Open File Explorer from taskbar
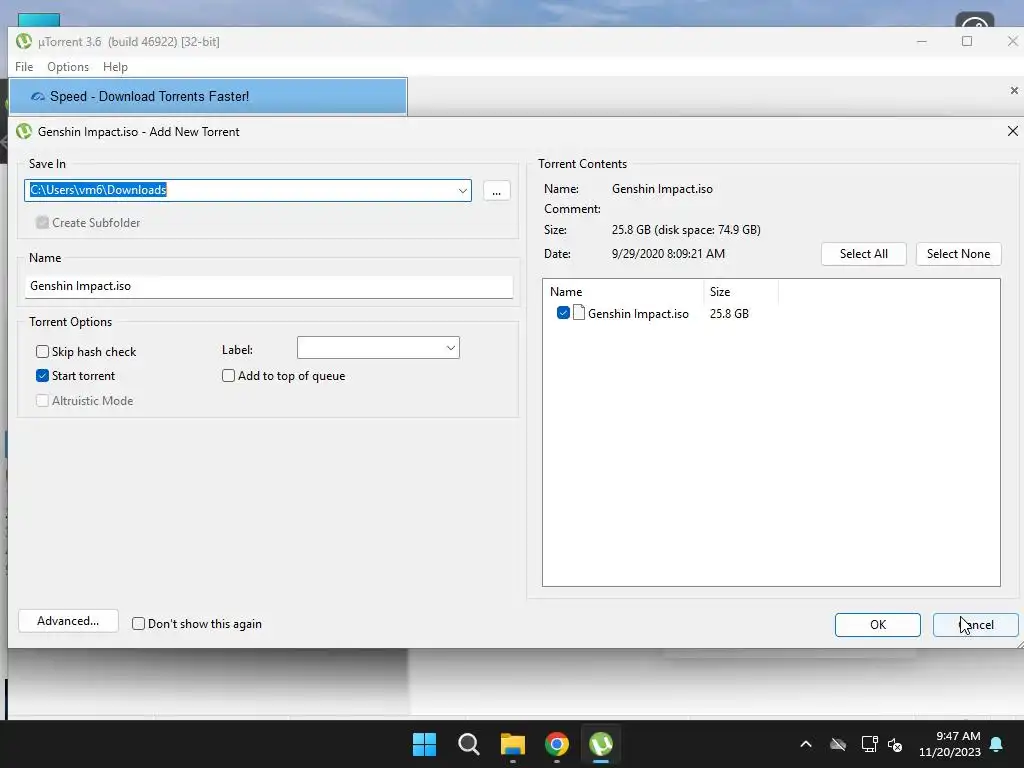Screen dimensions: 1024x768 point(513,744)
